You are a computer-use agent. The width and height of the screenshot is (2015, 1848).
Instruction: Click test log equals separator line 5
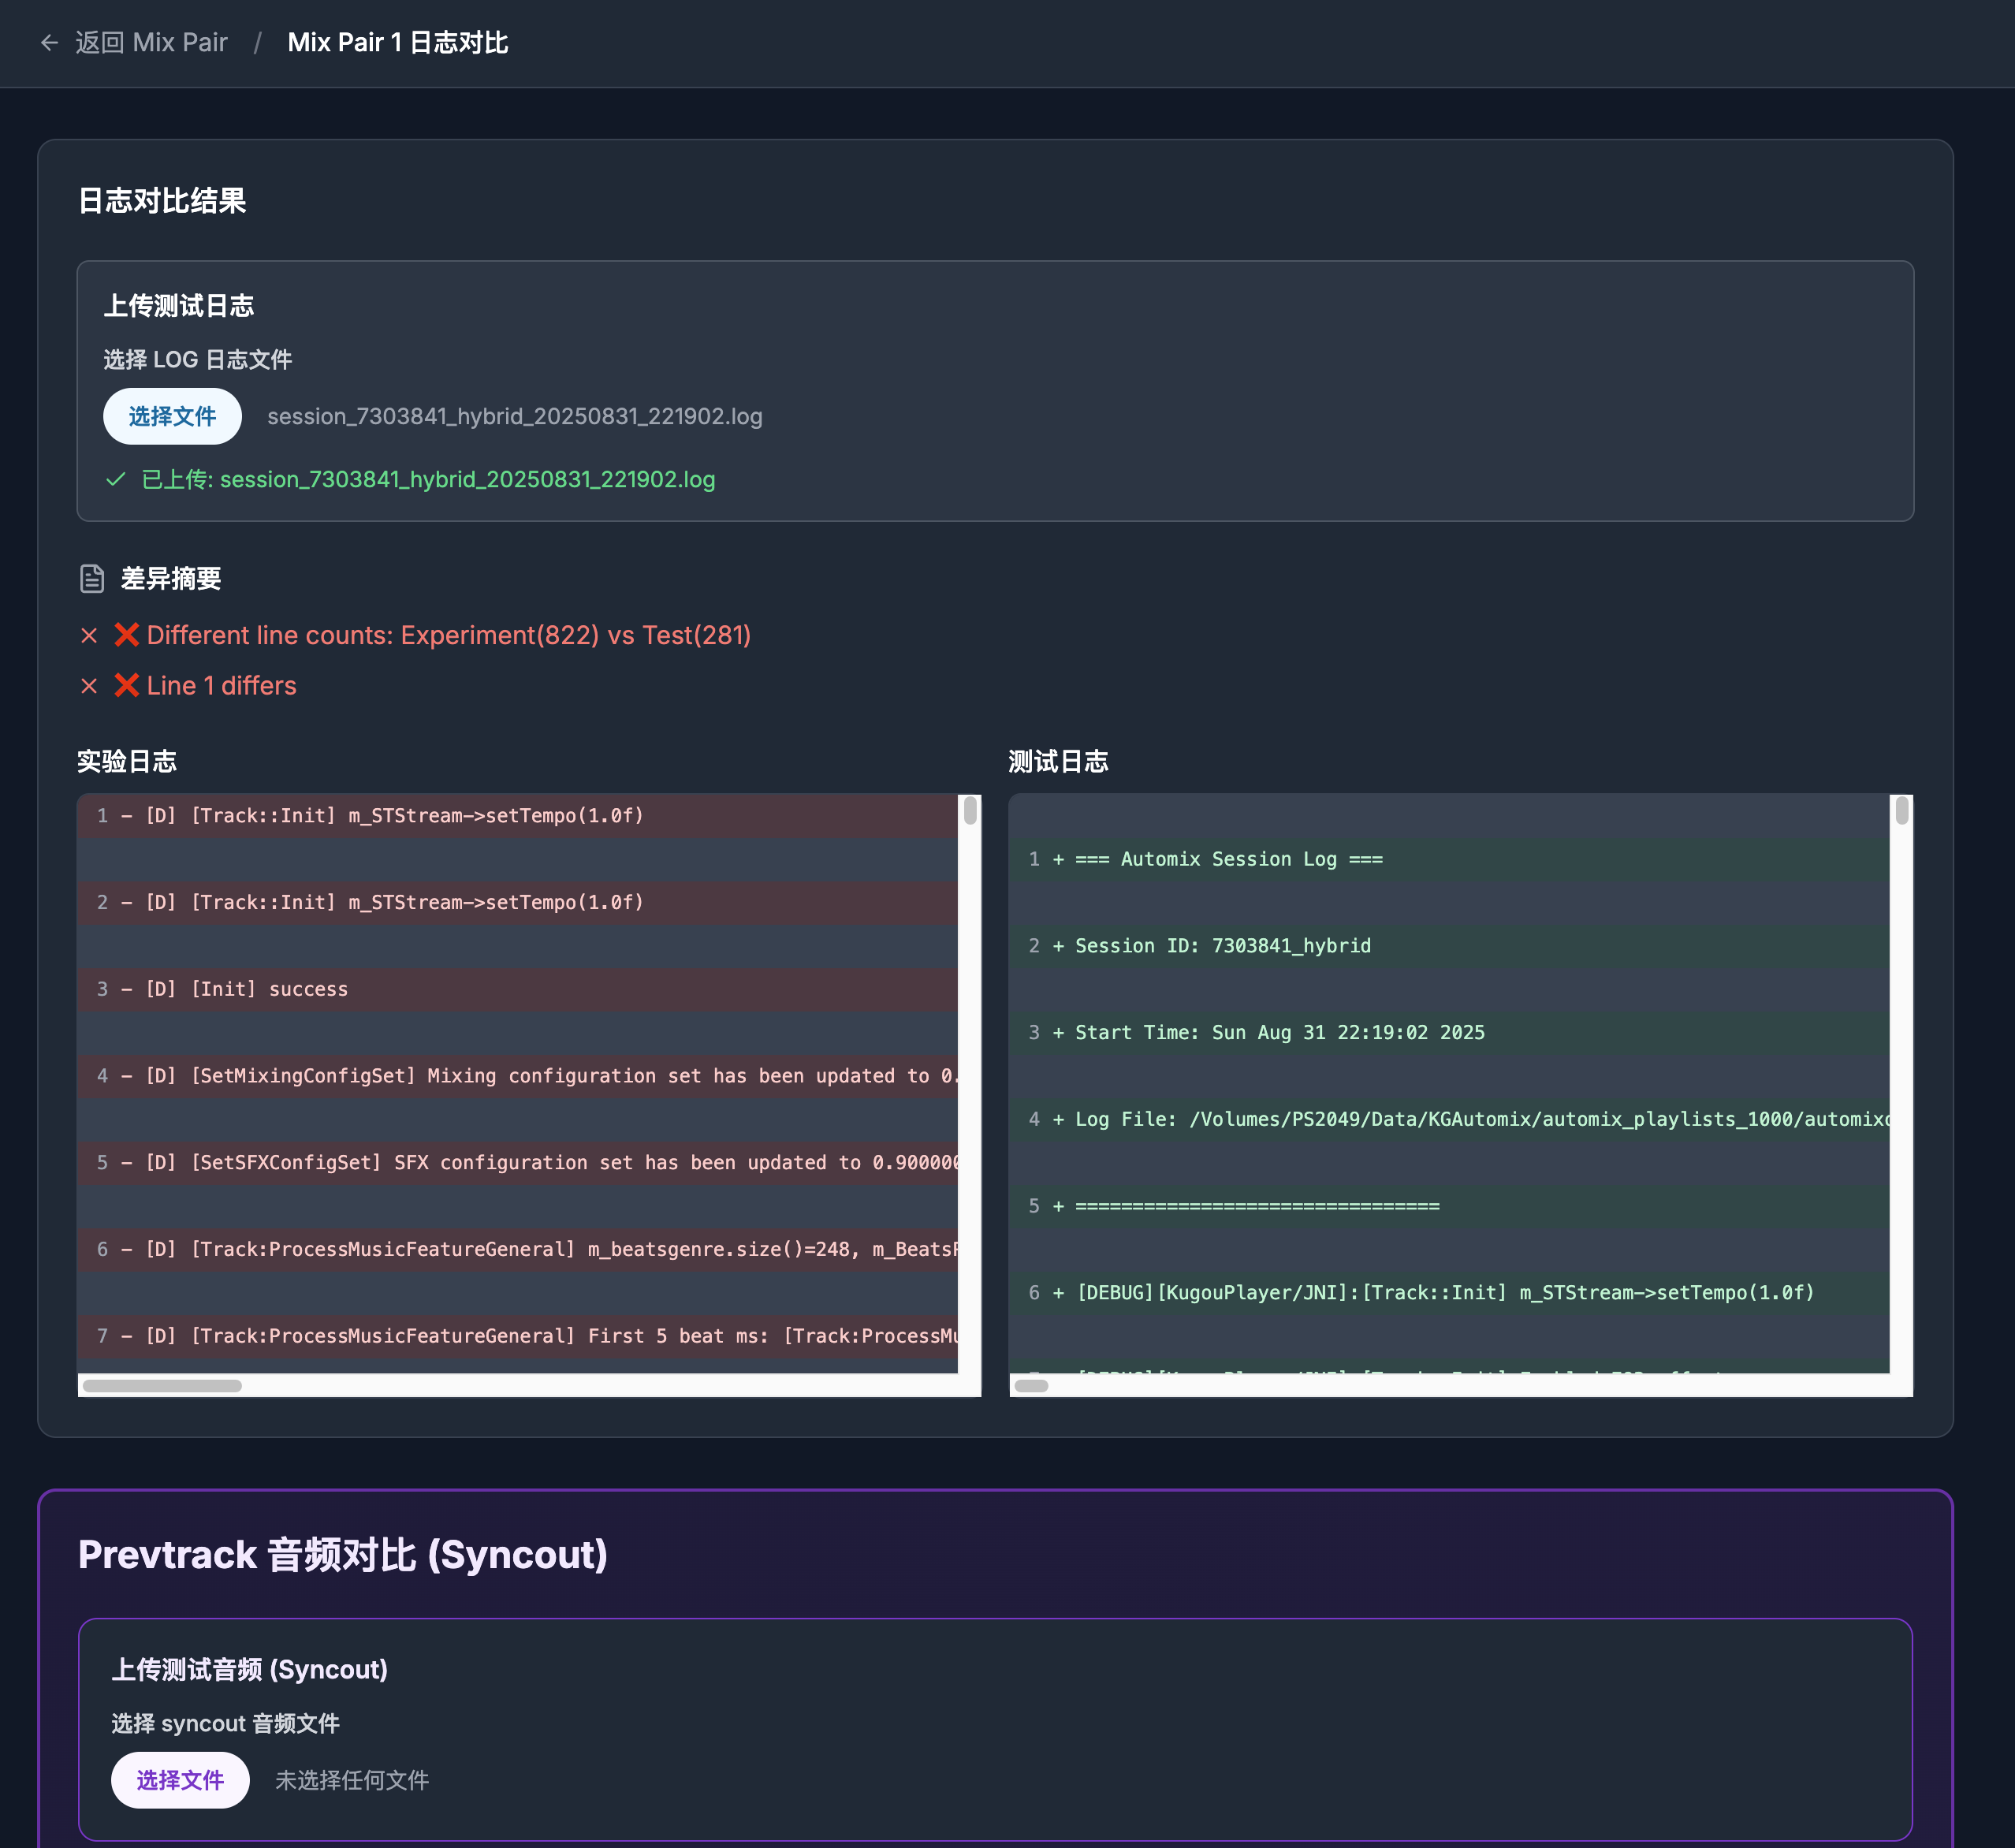coord(1449,1206)
